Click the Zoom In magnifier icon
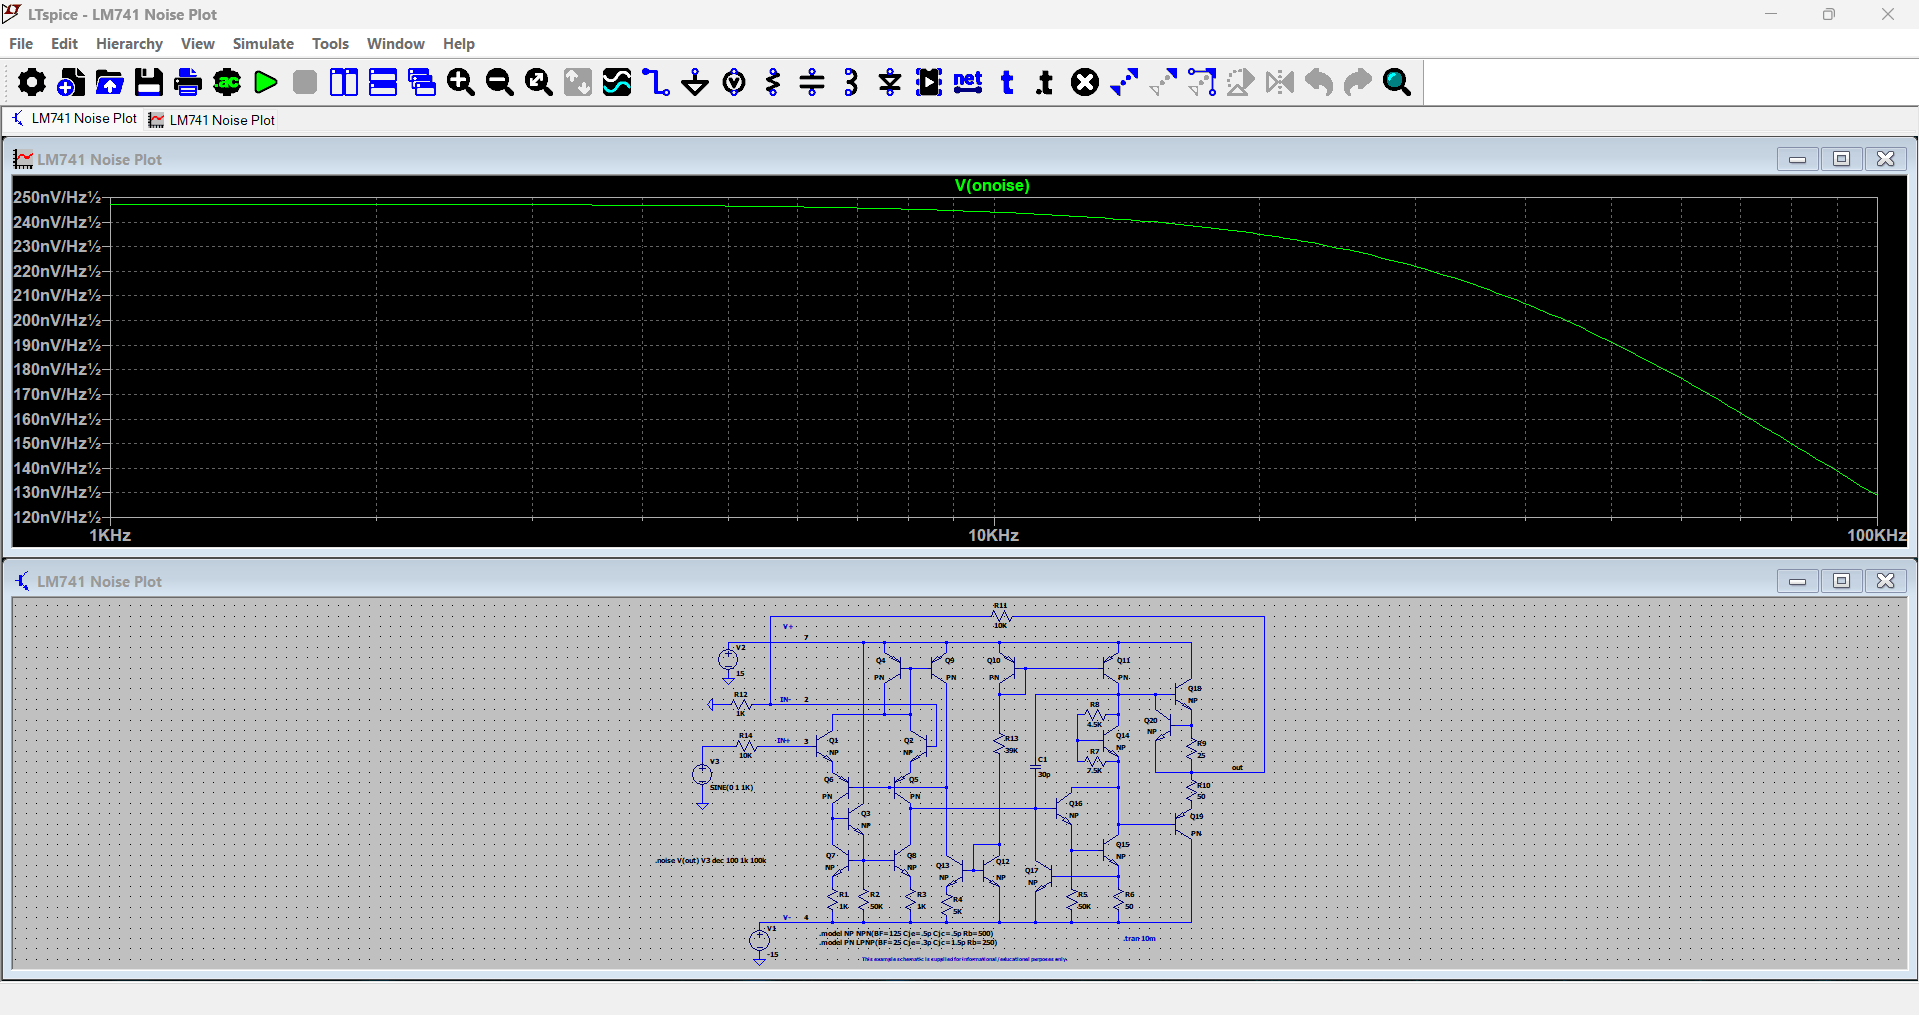The image size is (1919, 1015). tap(461, 82)
